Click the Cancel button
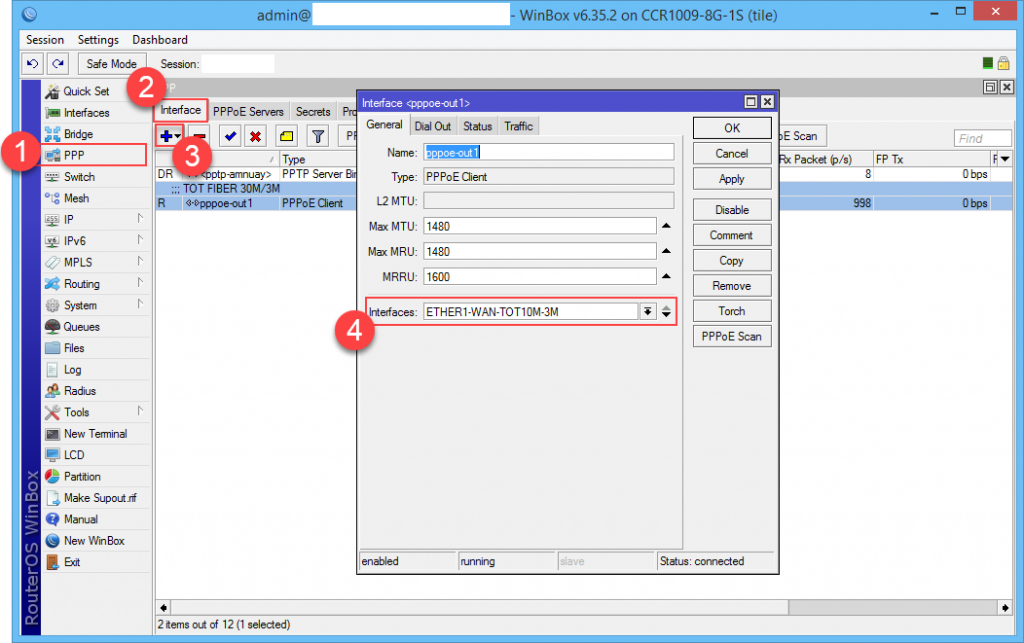 pos(732,154)
